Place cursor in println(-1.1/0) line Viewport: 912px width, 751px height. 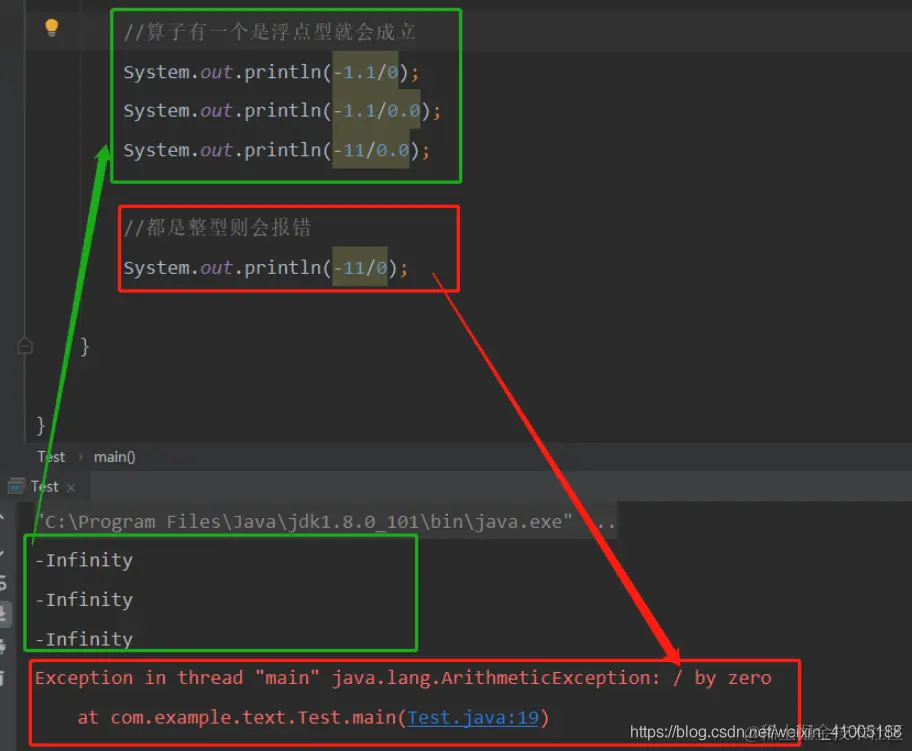coord(271,72)
